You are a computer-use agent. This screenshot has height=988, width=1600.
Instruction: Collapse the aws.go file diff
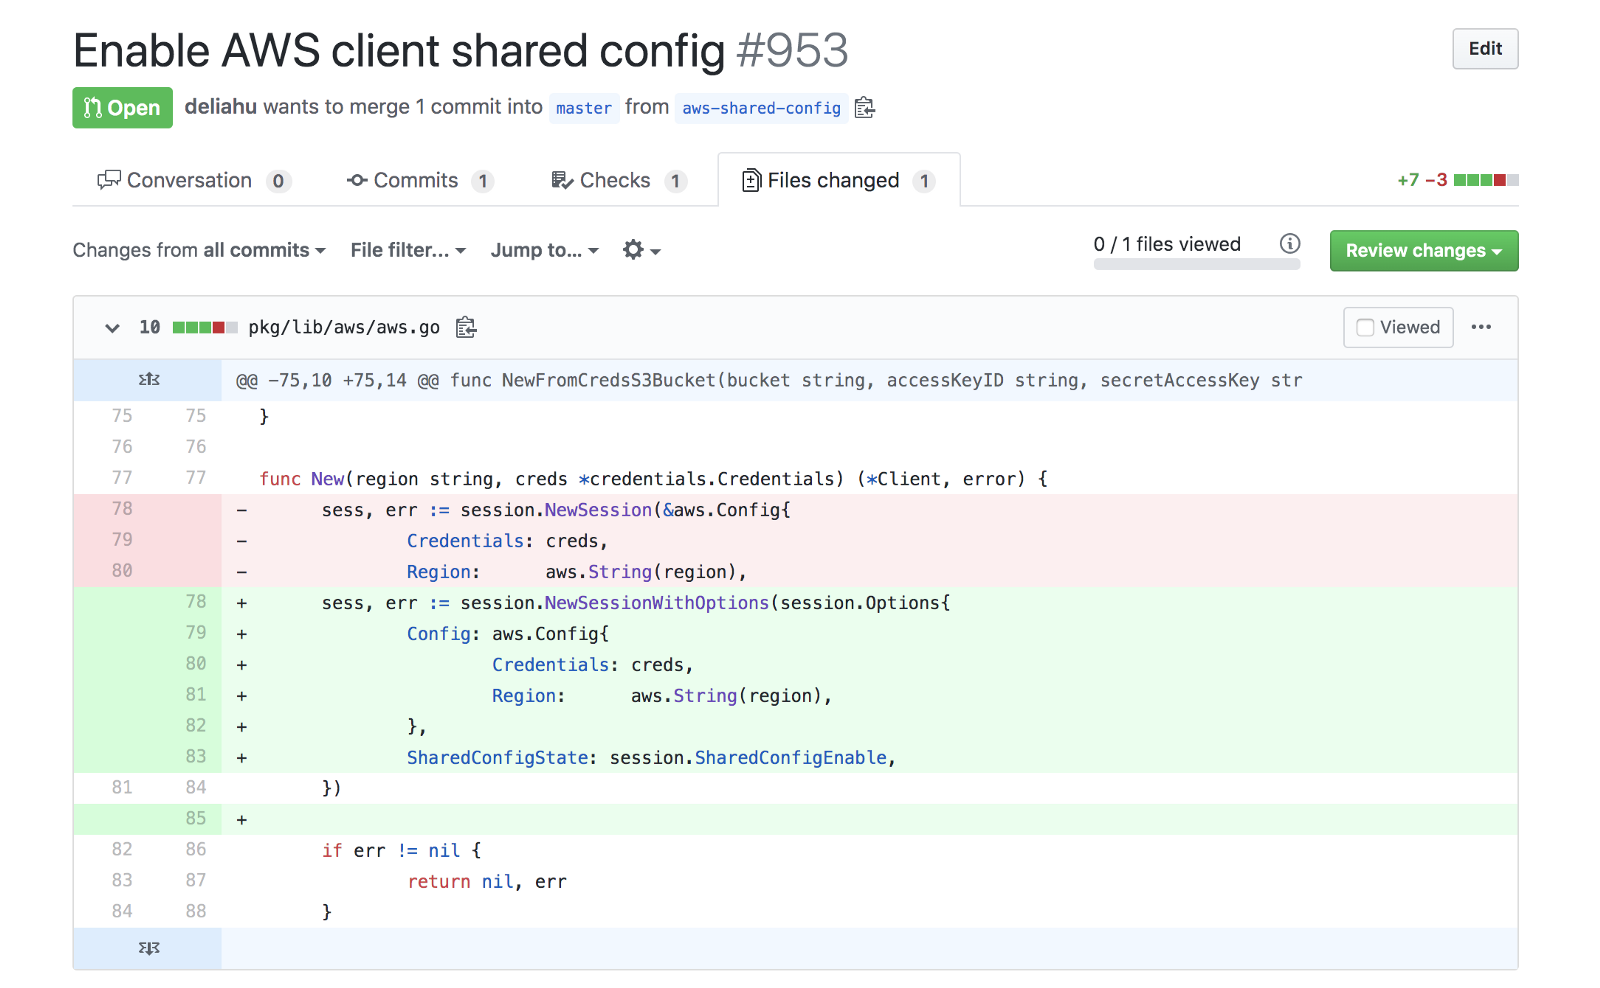(x=112, y=328)
